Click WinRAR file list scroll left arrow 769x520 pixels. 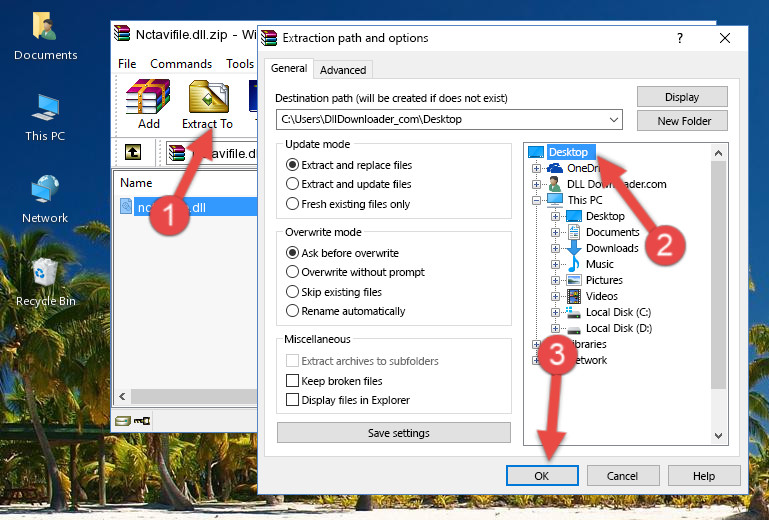click(123, 396)
